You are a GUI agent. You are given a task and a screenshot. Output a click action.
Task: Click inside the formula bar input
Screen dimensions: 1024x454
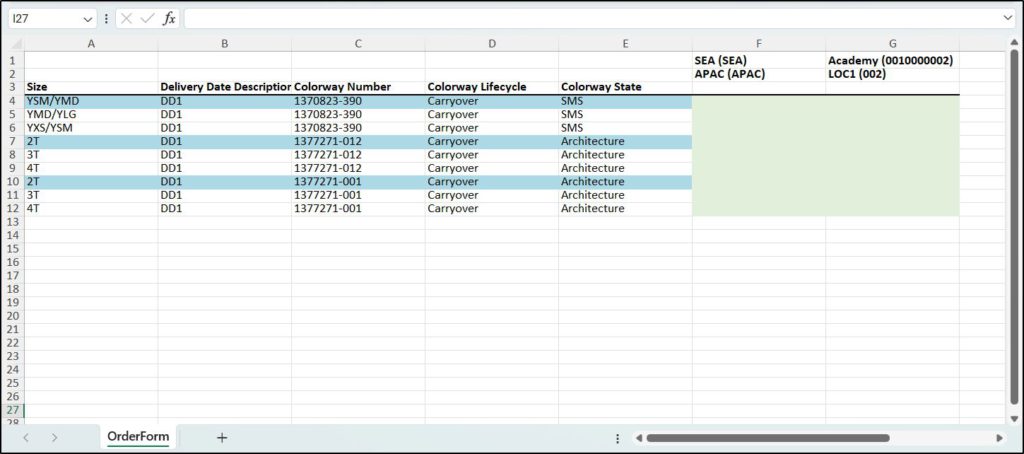coord(590,19)
